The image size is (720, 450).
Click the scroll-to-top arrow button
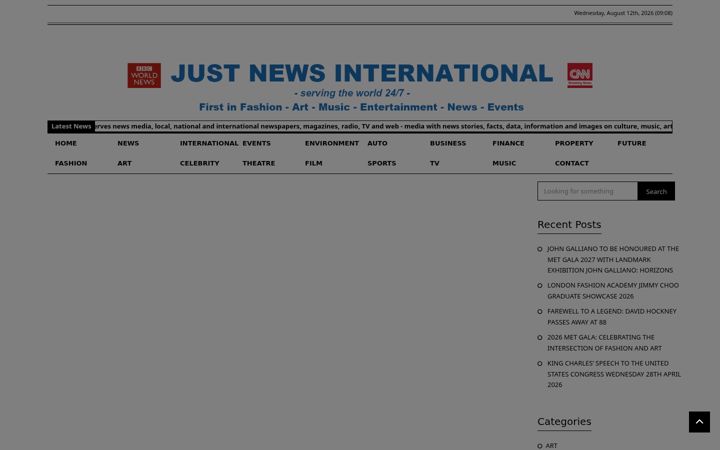[x=699, y=422]
